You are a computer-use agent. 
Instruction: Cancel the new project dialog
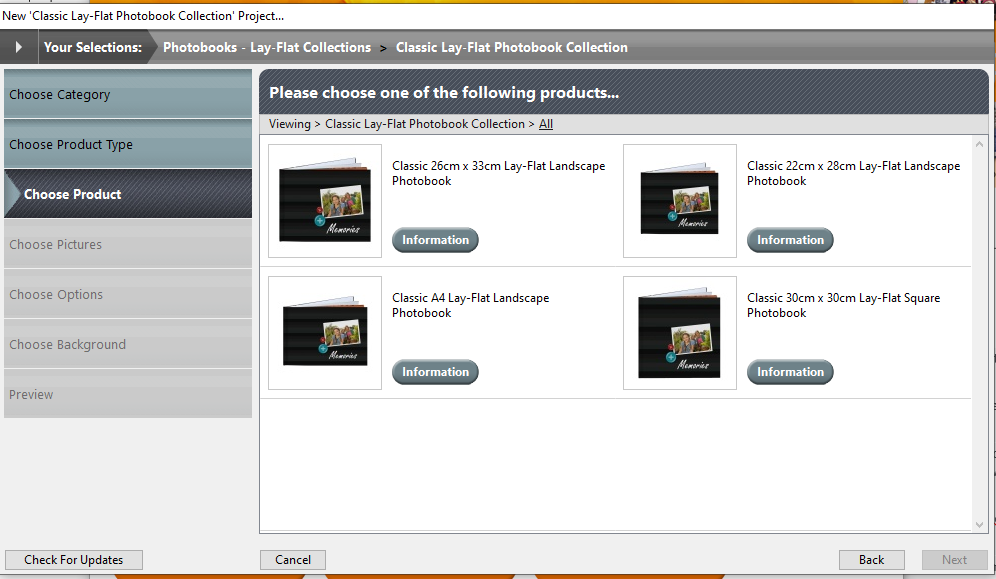coord(293,560)
